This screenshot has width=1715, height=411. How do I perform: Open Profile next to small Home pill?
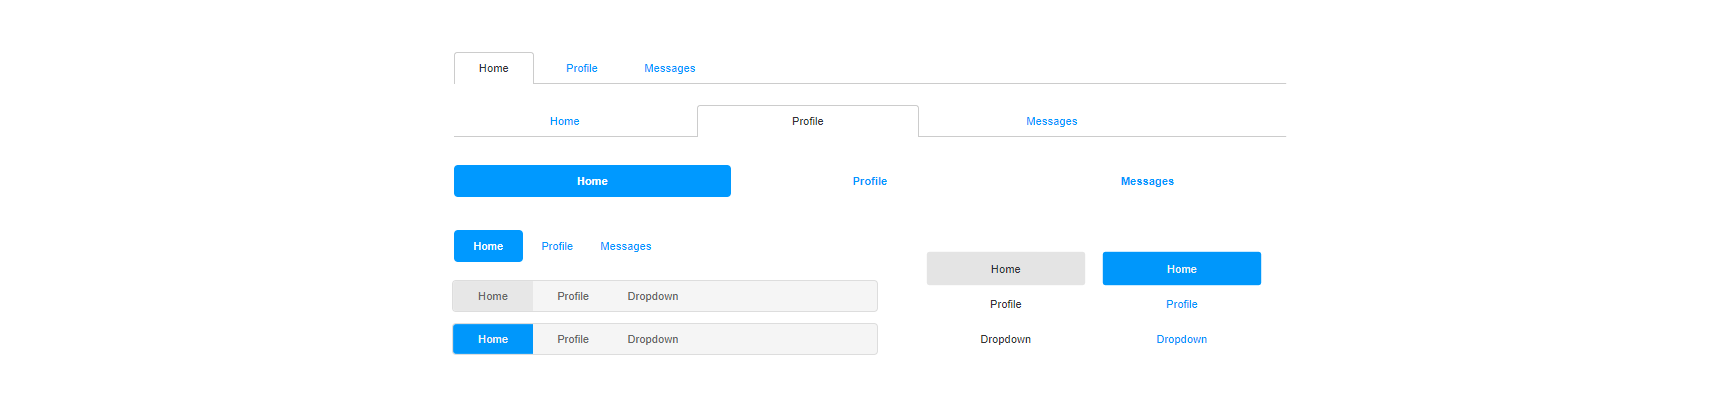click(557, 246)
